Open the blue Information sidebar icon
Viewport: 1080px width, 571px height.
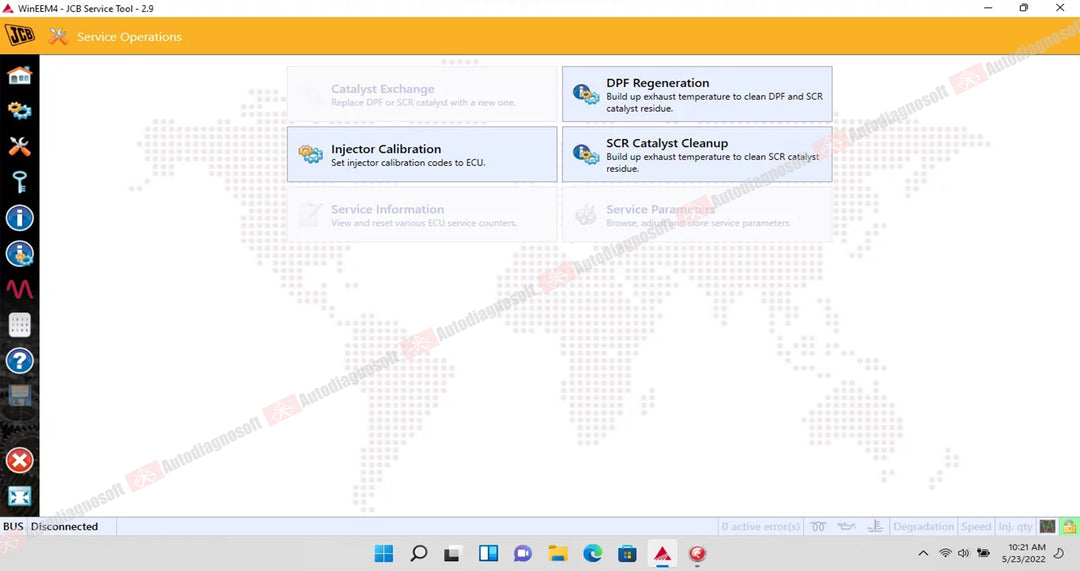19,218
